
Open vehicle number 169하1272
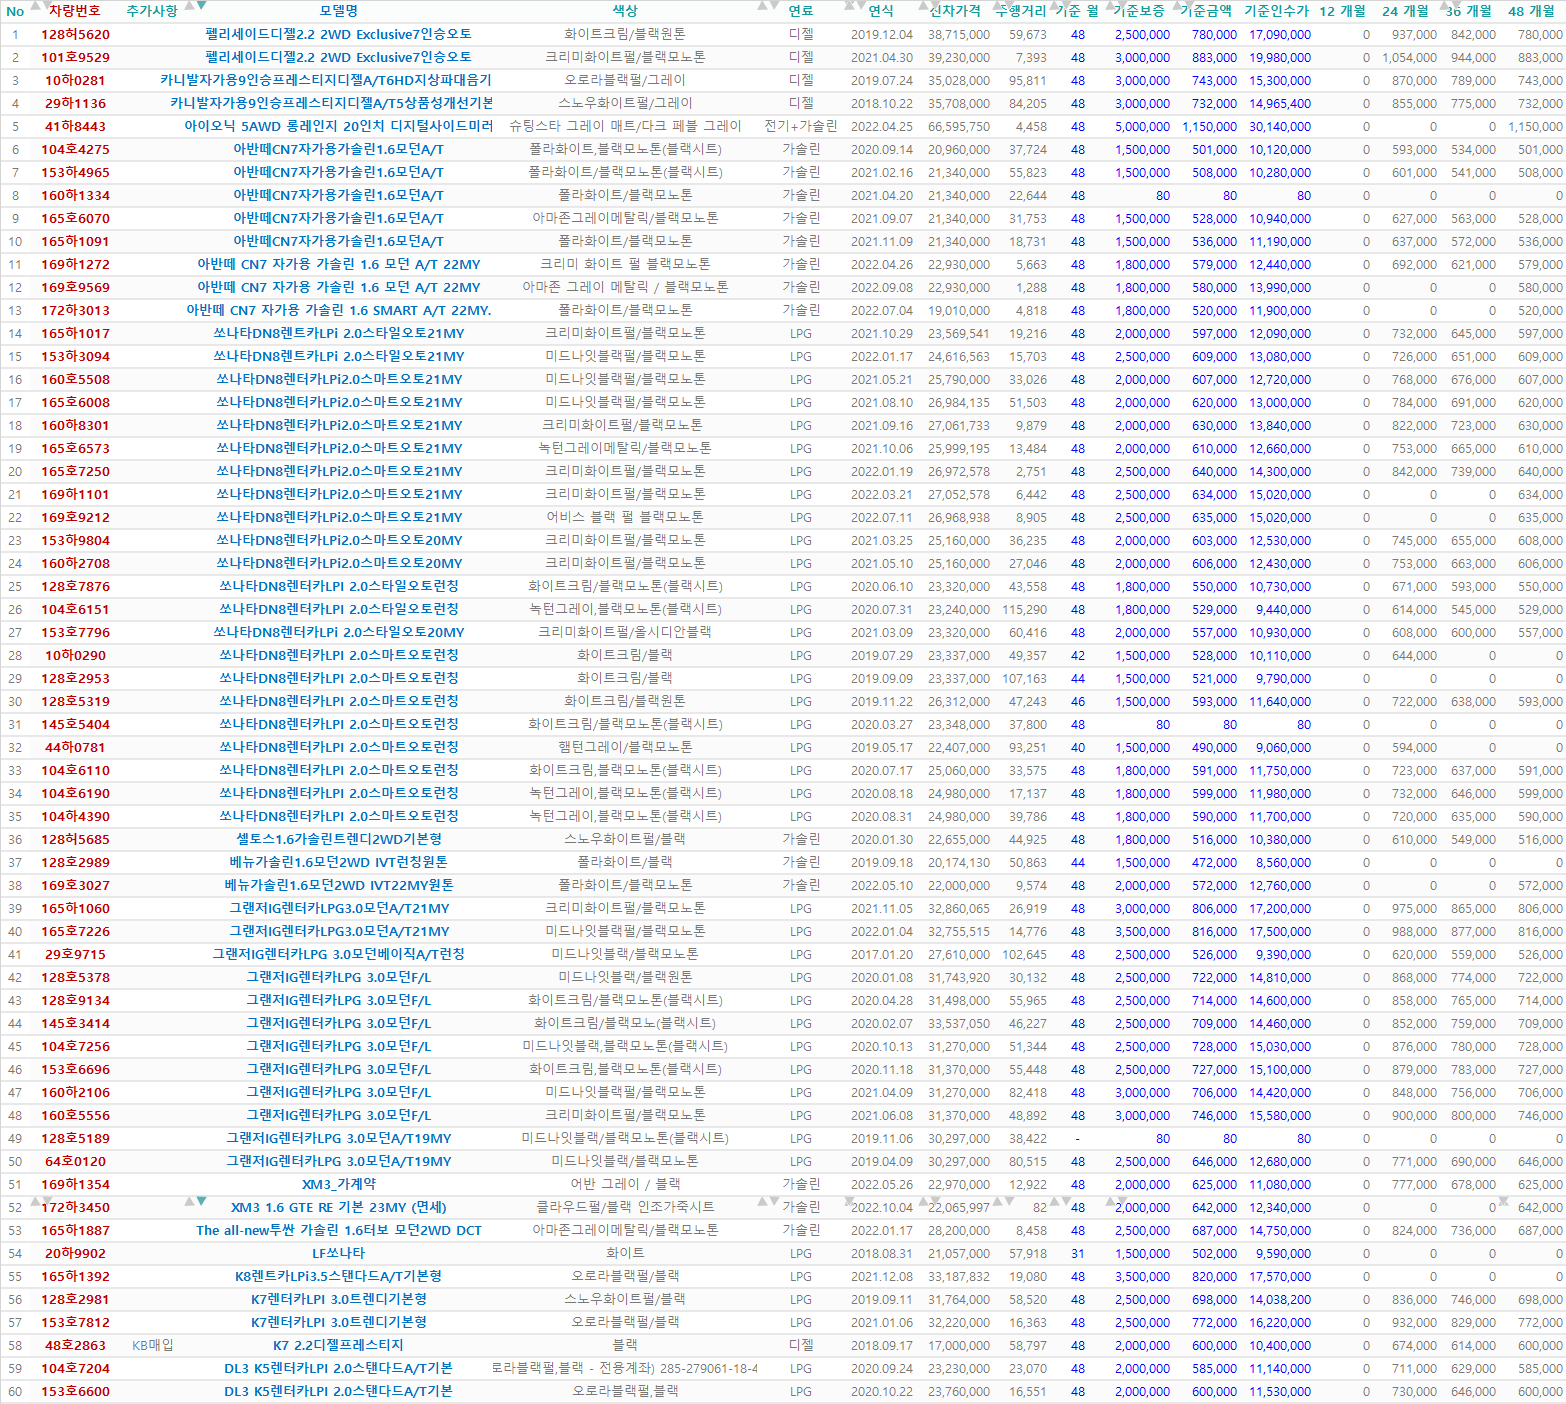pos(75,264)
